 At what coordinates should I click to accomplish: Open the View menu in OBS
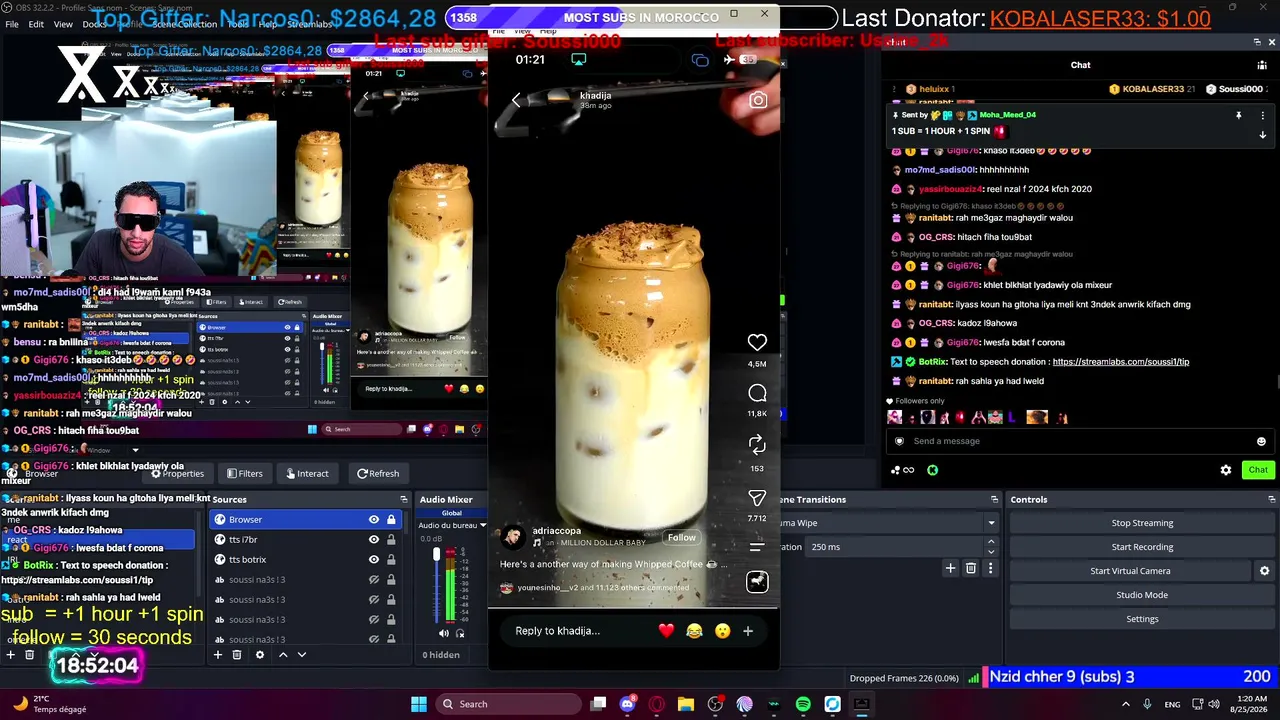point(63,24)
